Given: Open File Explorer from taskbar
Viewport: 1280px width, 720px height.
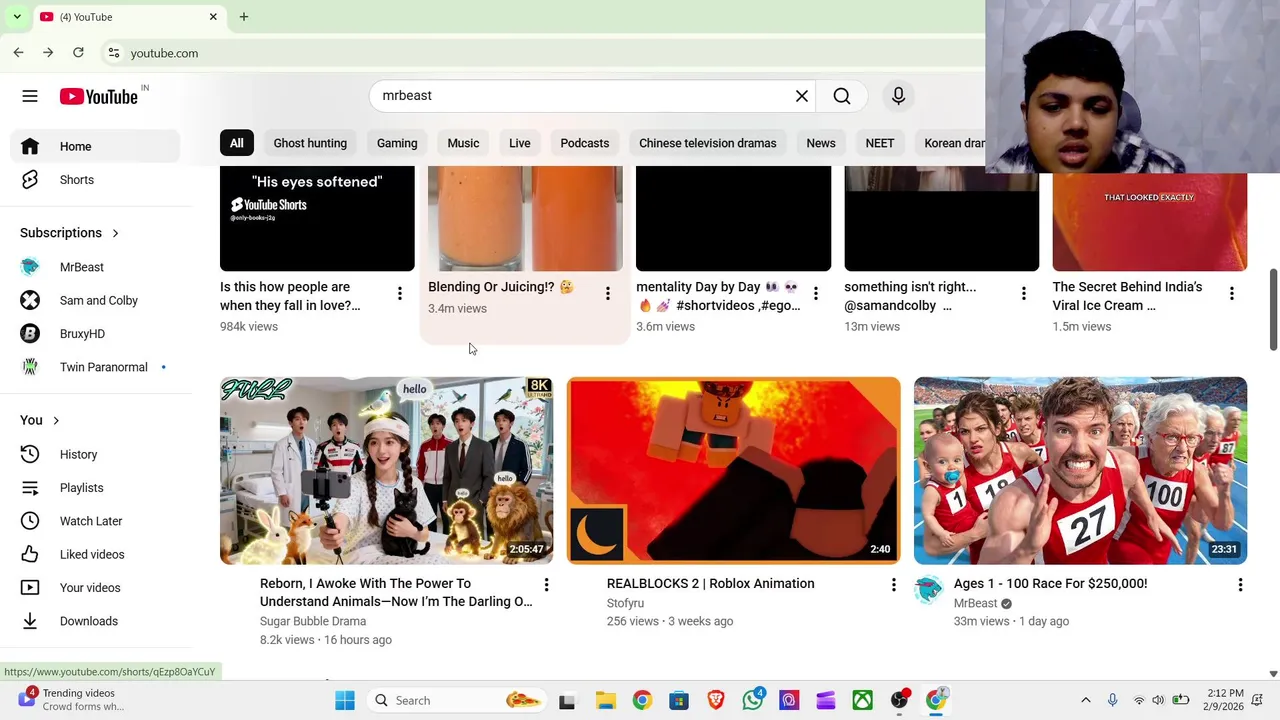Looking at the screenshot, I should click(605, 700).
